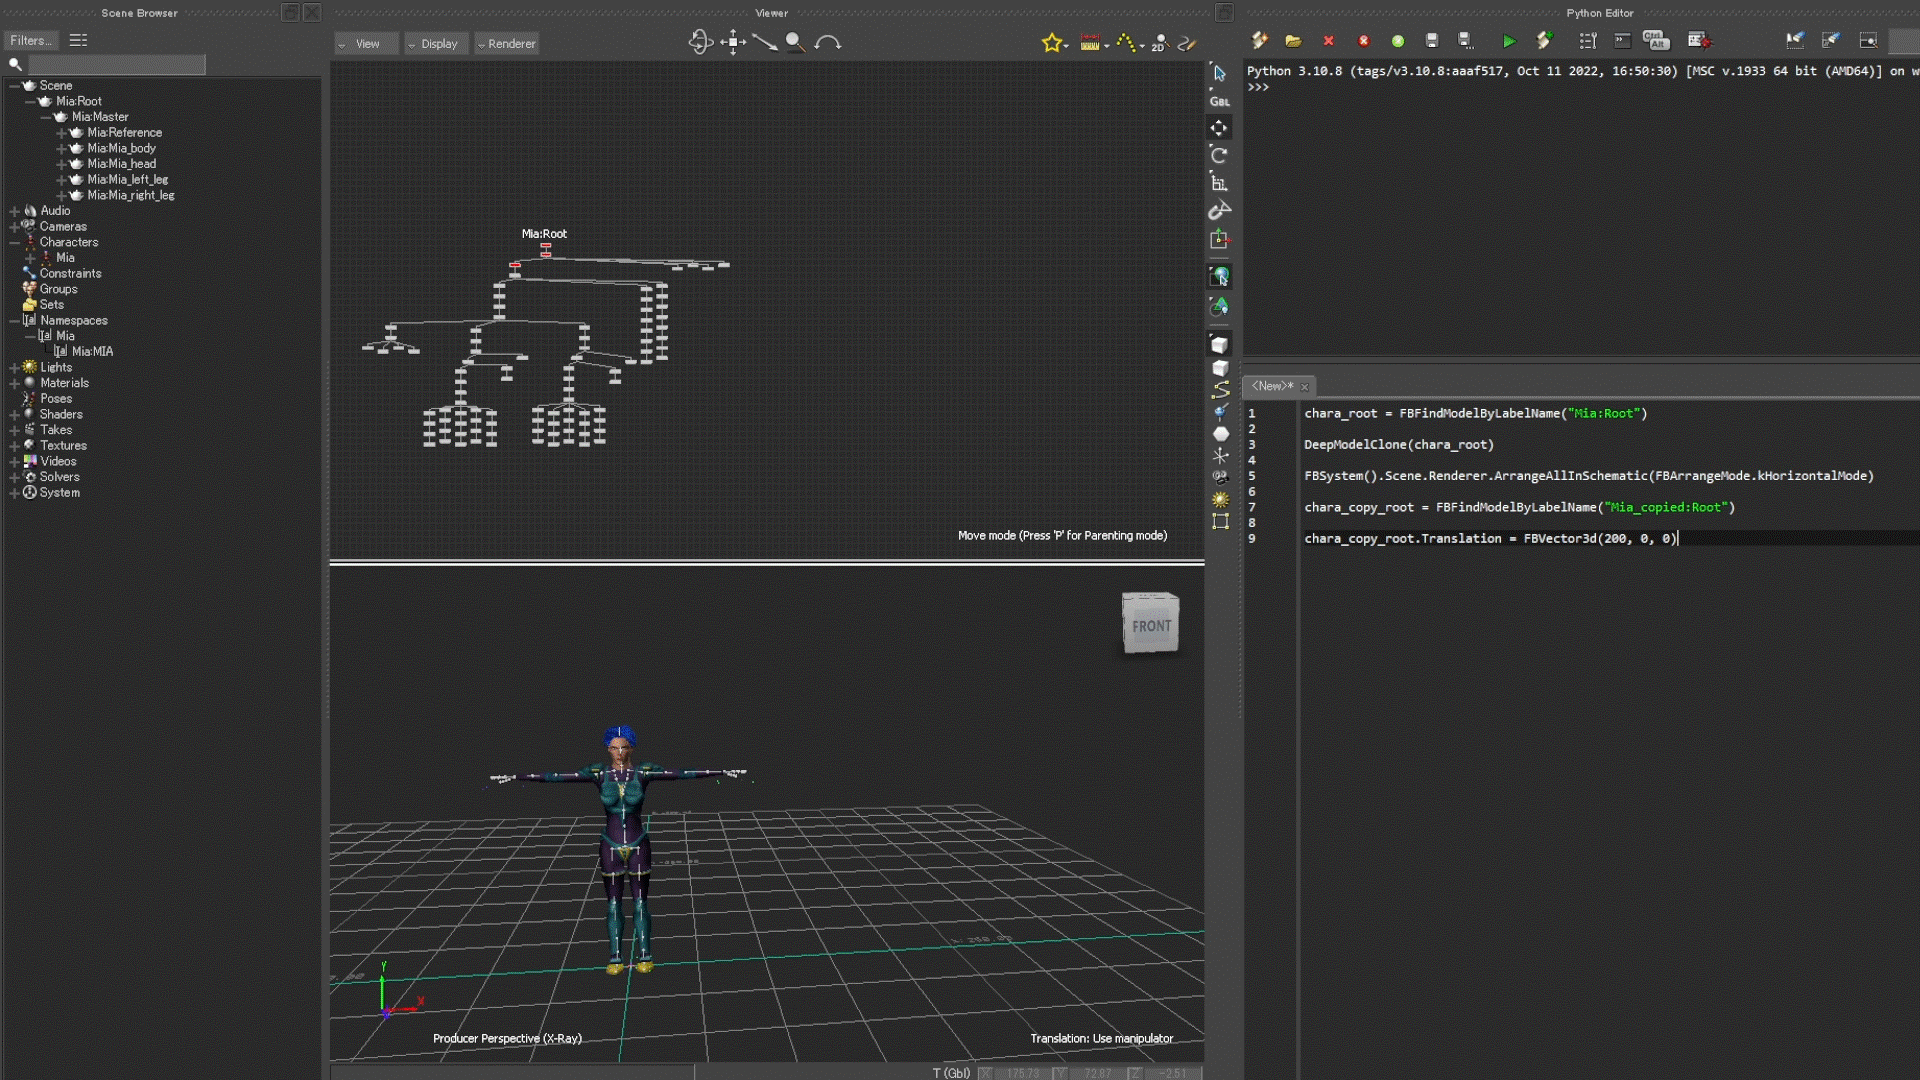This screenshot has width=1920, height=1080.
Task: Activate the Rotate tool
Action: click(1219, 155)
